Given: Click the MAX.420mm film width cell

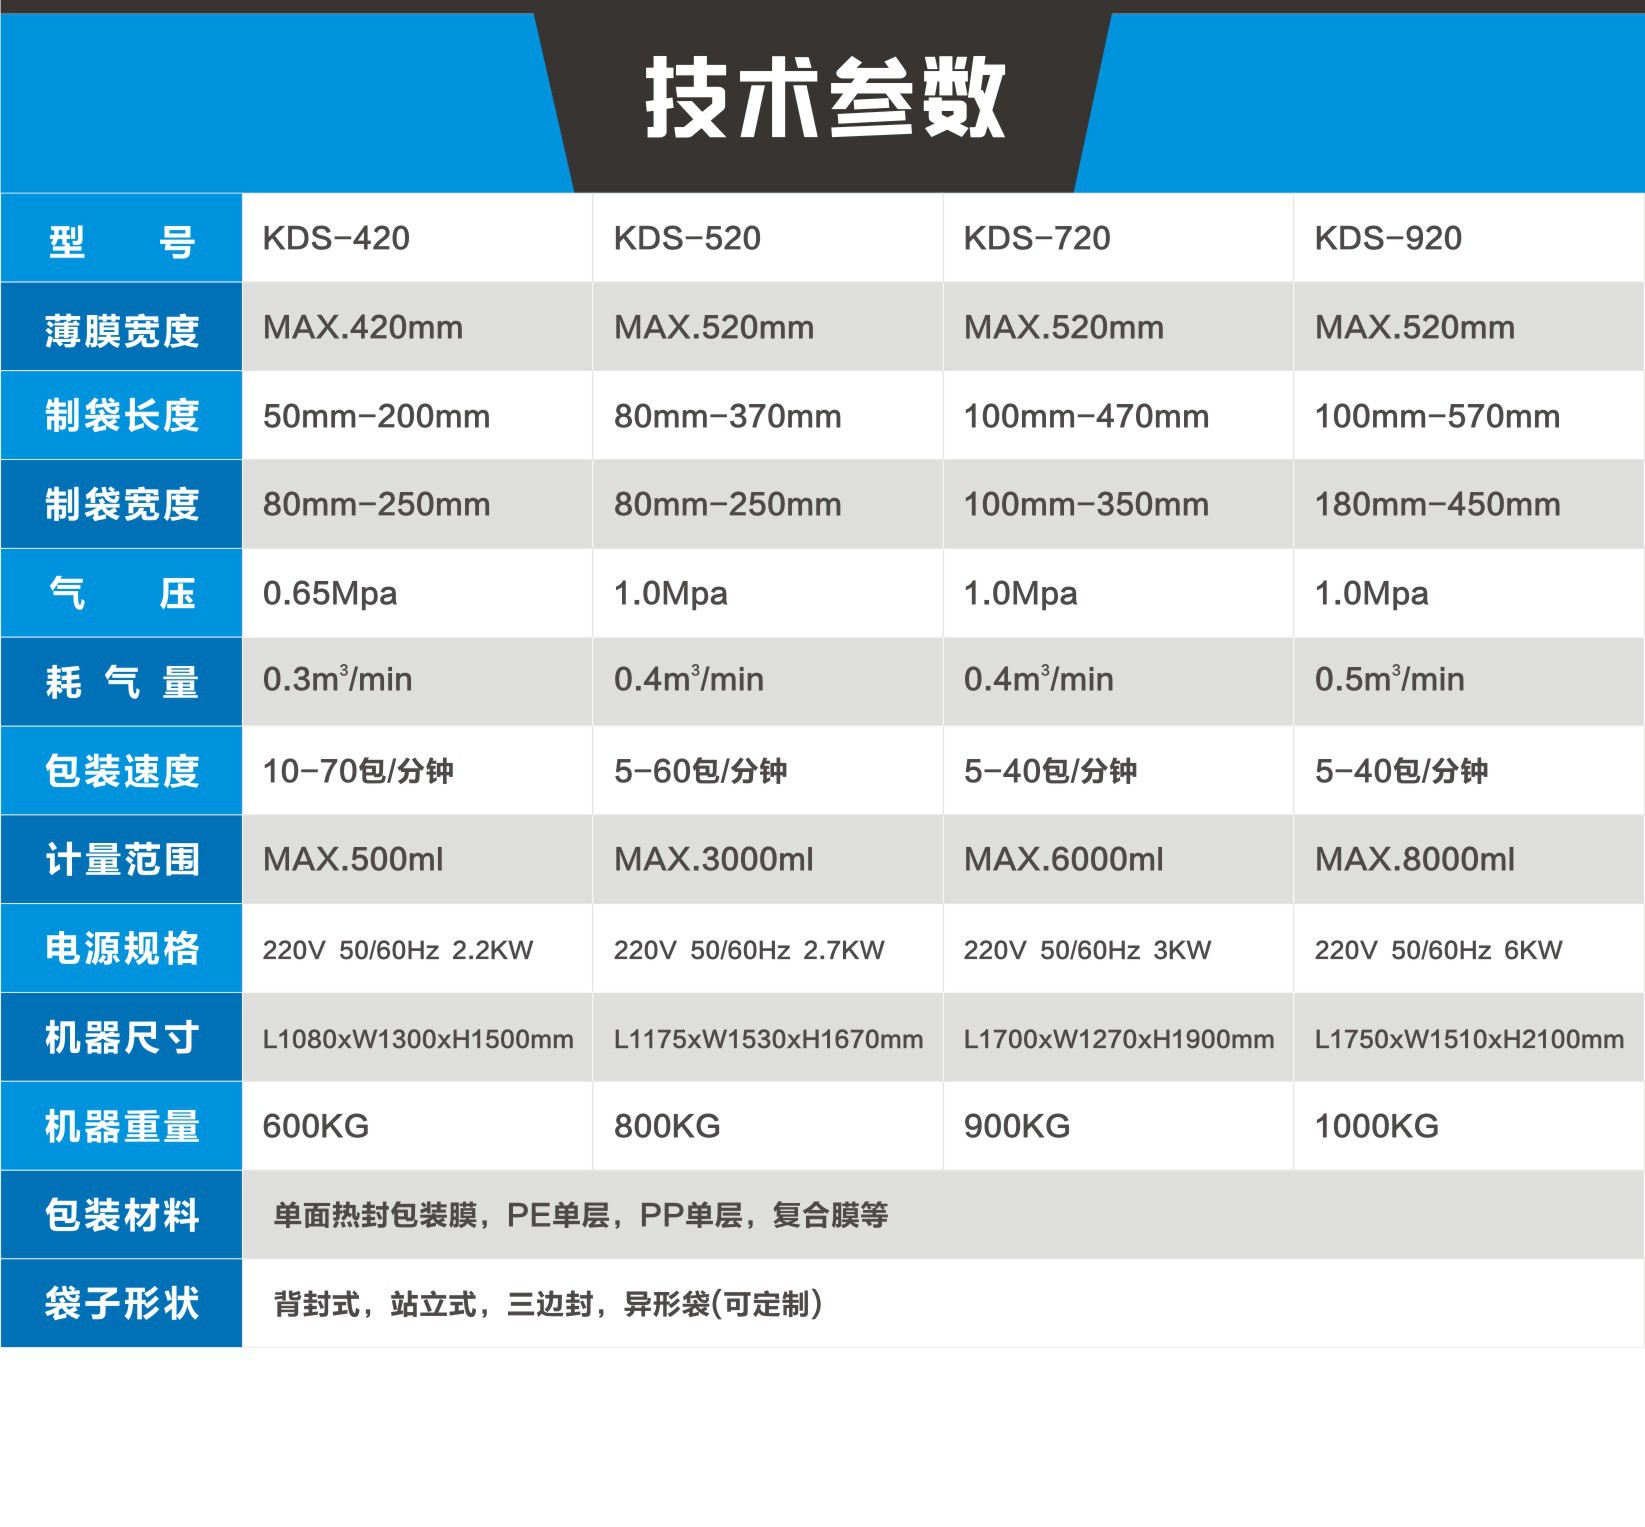Looking at the screenshot, I should tap(363, 328).
